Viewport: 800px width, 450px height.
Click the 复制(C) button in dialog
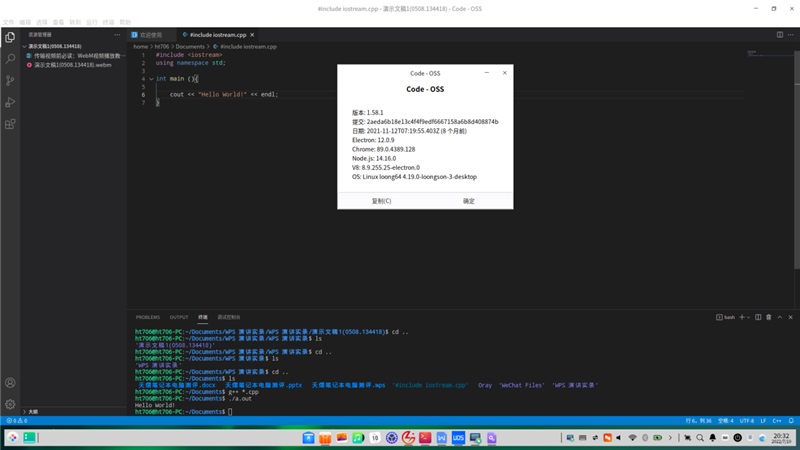pyautogui.click(x=381, y=201)
